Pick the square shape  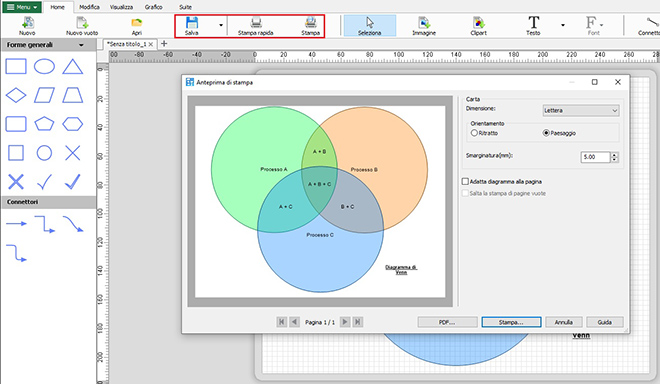(x=16, y=153)
